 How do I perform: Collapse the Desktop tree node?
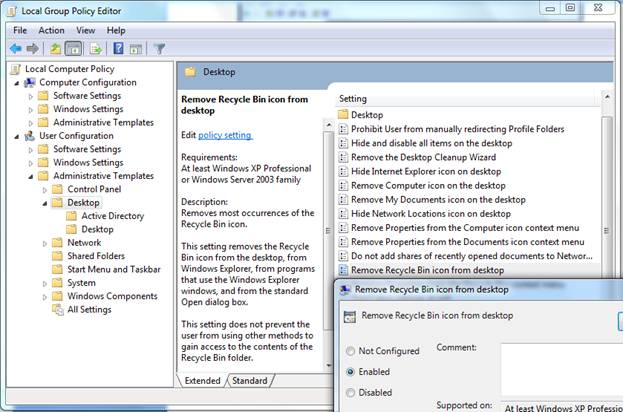click(x=45, y=203)
